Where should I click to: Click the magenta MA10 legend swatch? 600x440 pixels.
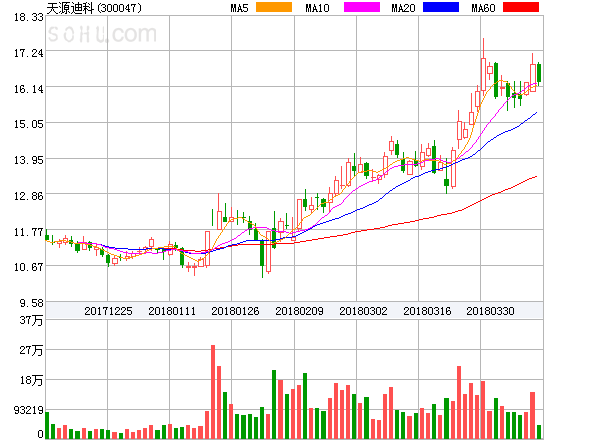pos(362,7)
